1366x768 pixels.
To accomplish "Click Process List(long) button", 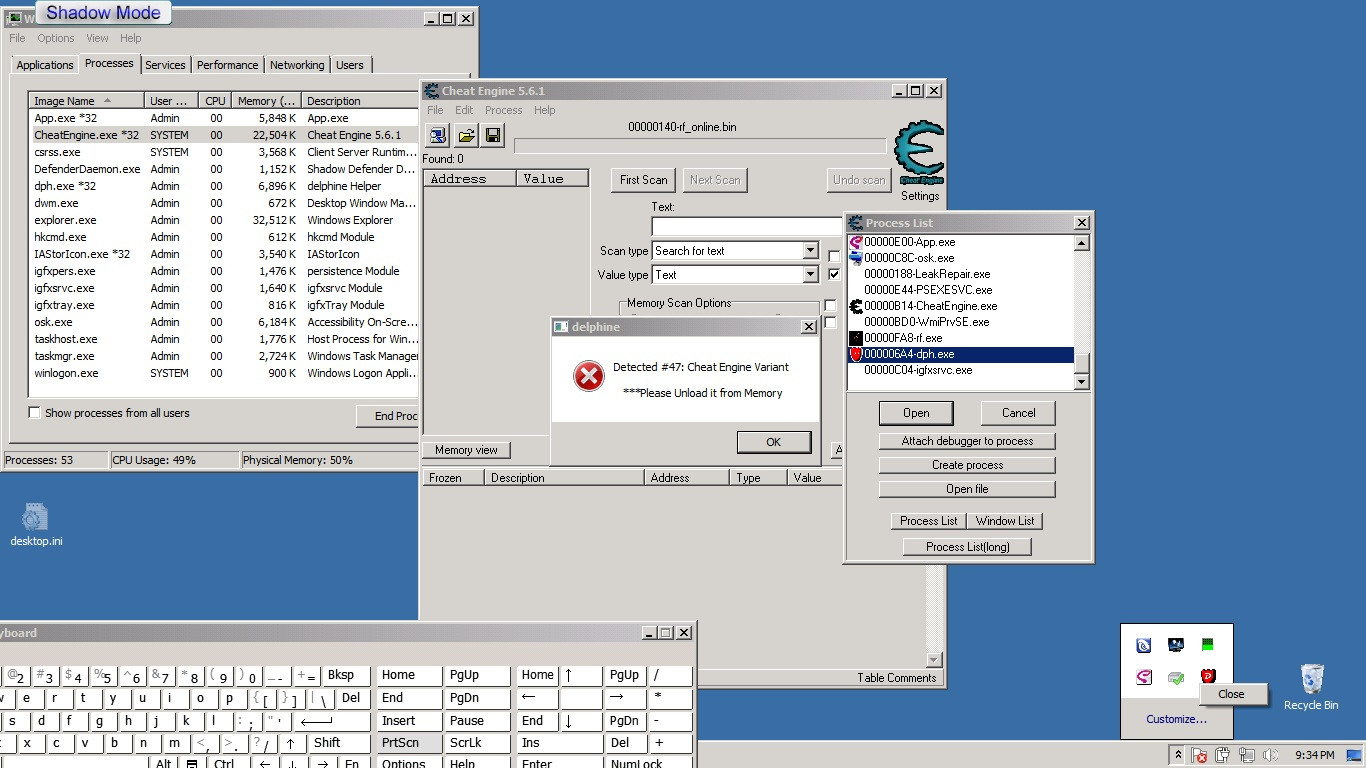I will (x=967, y=547).
